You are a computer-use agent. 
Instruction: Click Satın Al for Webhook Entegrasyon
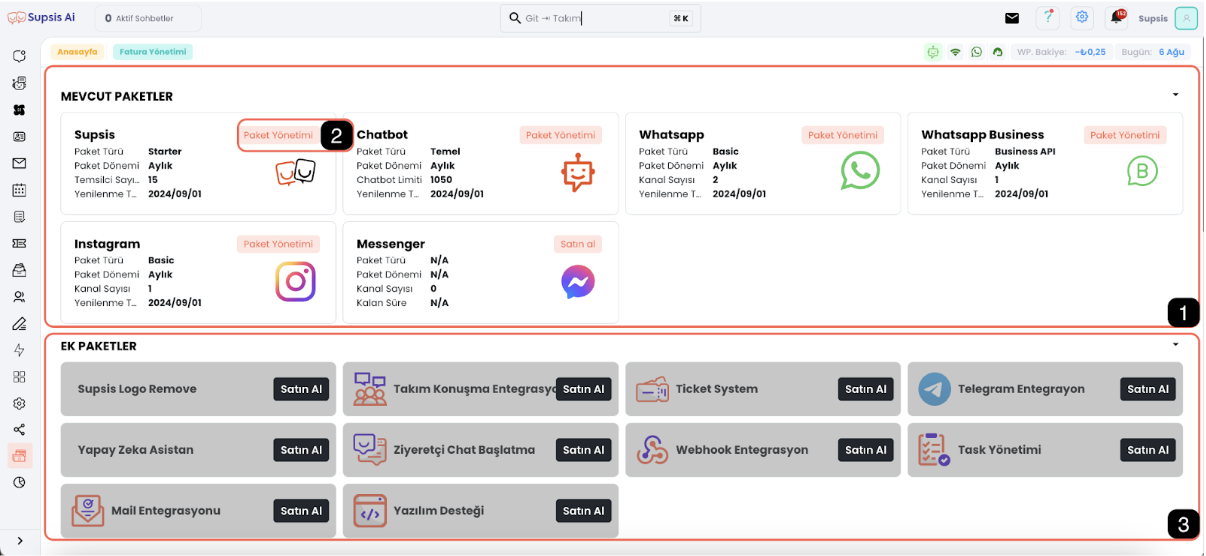point(865,450)
